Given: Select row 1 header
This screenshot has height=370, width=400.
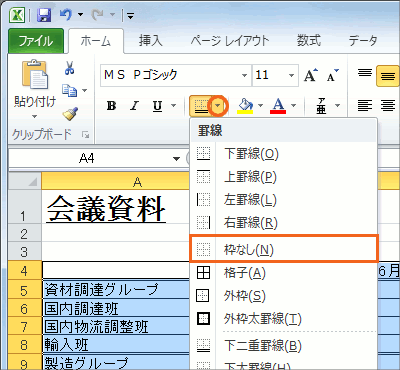Looking at the screenshot, I should [25, 207].
